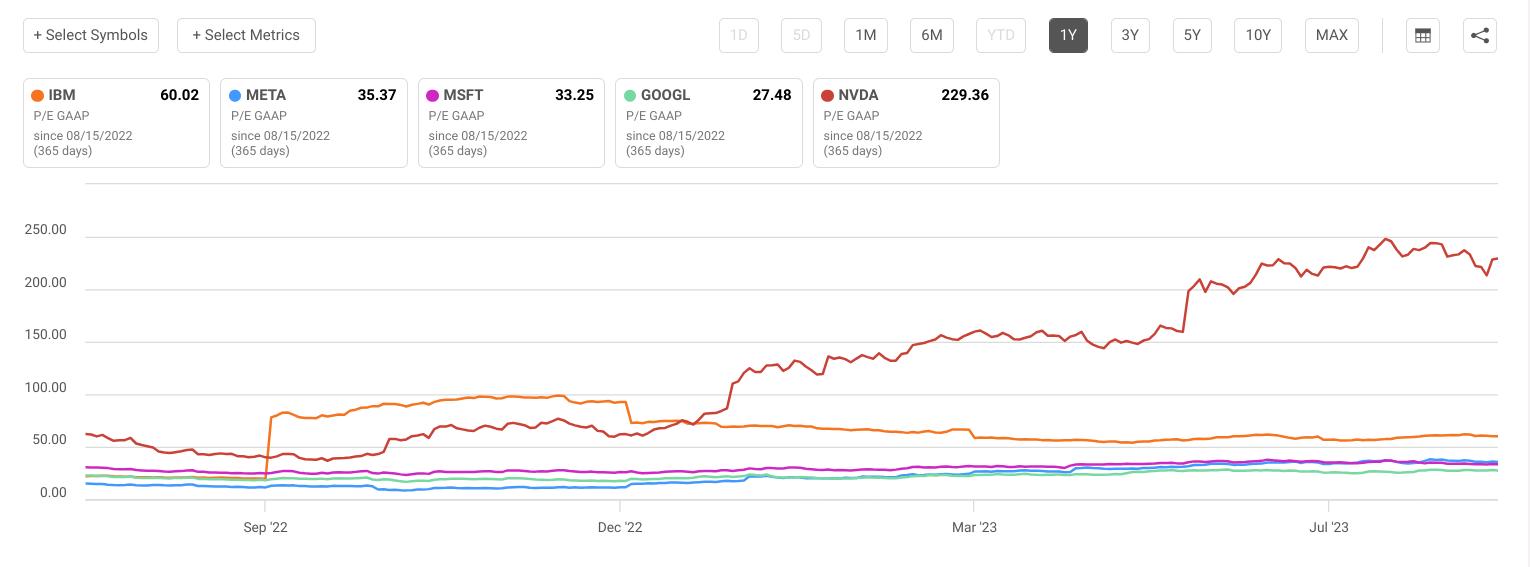The height and width of the screenshot is (567, 1530).
Task: Change the range to 3Y
Action: [1130, 35]
